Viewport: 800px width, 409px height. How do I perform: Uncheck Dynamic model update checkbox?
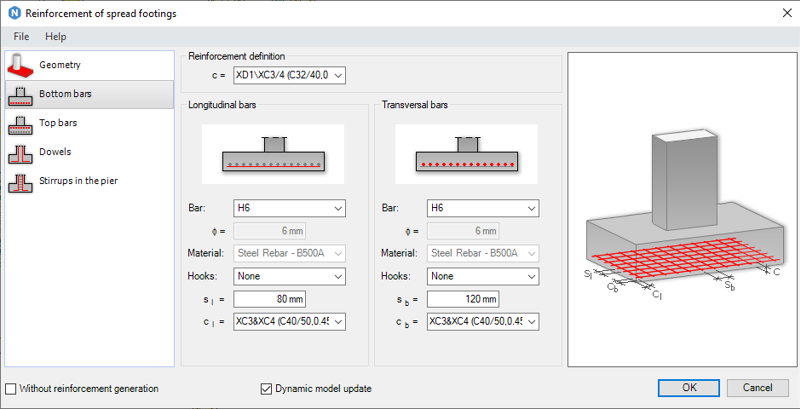(266, 389)
